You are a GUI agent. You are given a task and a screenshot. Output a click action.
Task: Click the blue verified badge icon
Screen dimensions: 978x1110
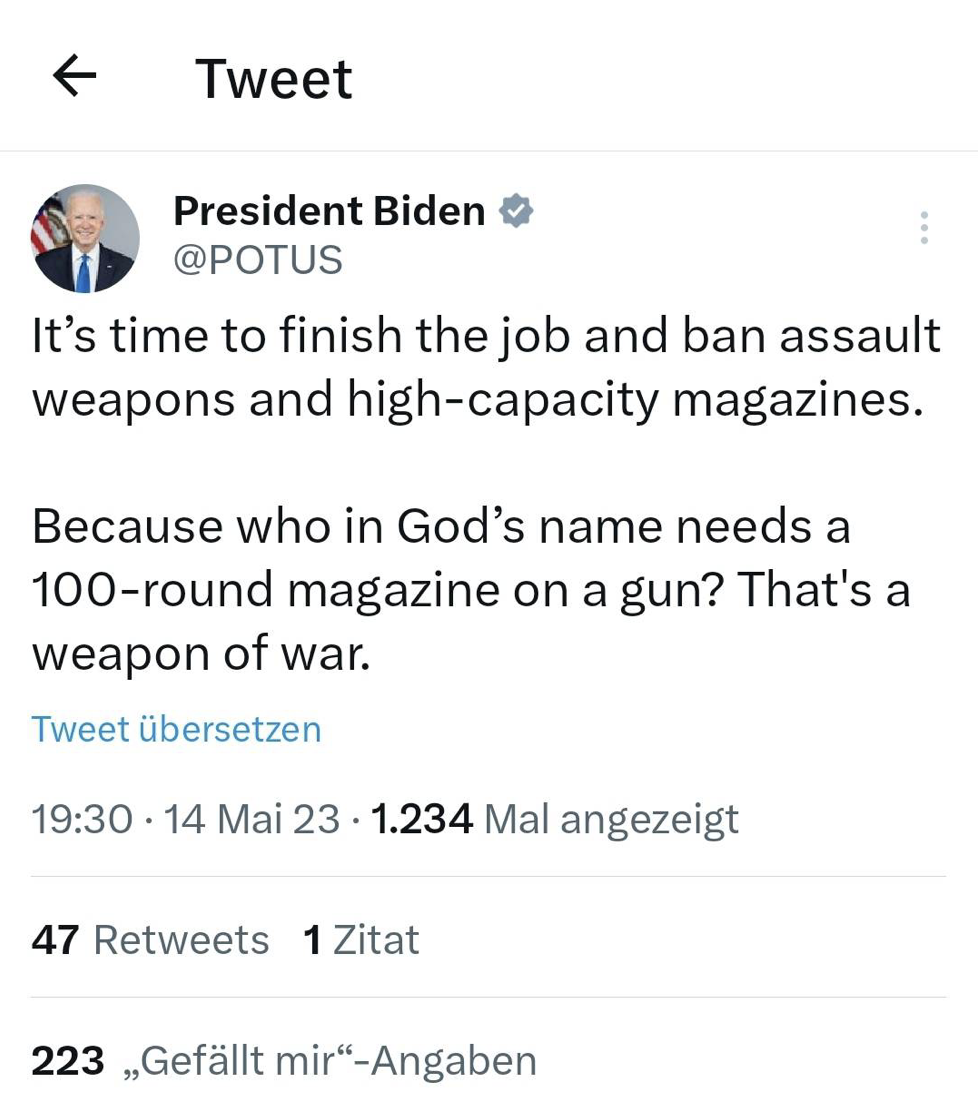[516, 211]
